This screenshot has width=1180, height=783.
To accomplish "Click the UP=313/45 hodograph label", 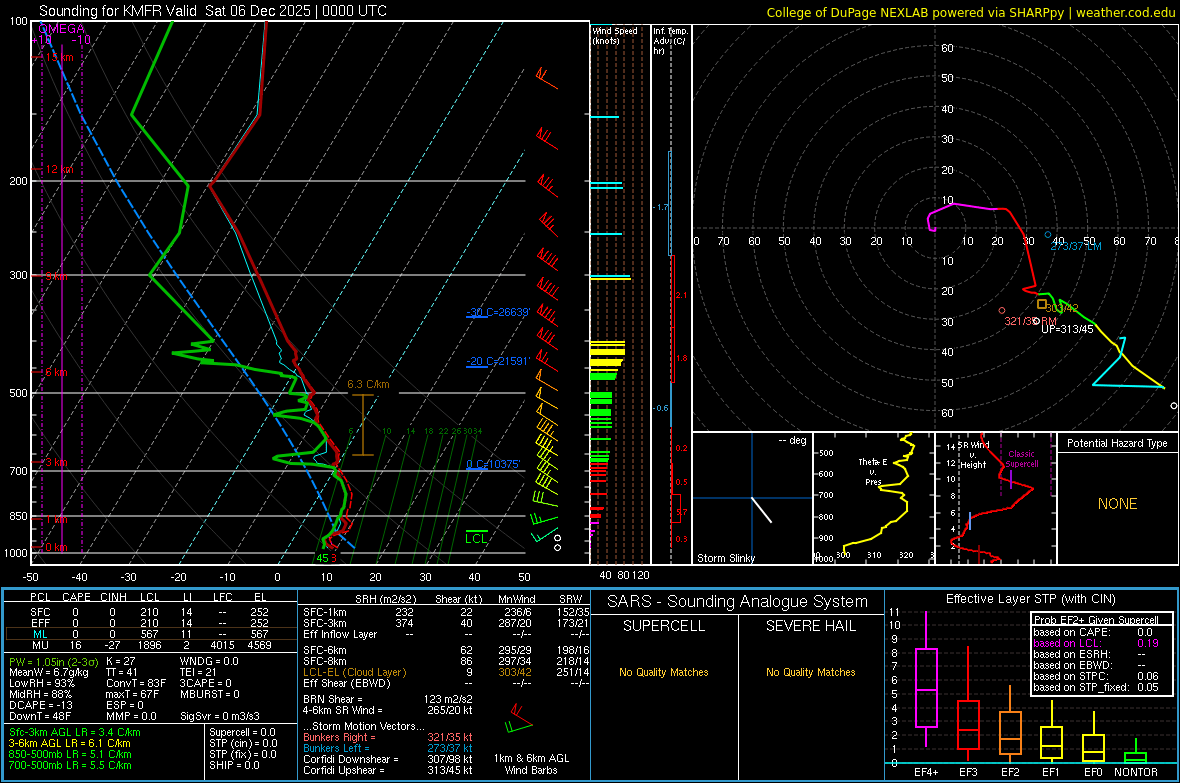I will click(1067, 329).
